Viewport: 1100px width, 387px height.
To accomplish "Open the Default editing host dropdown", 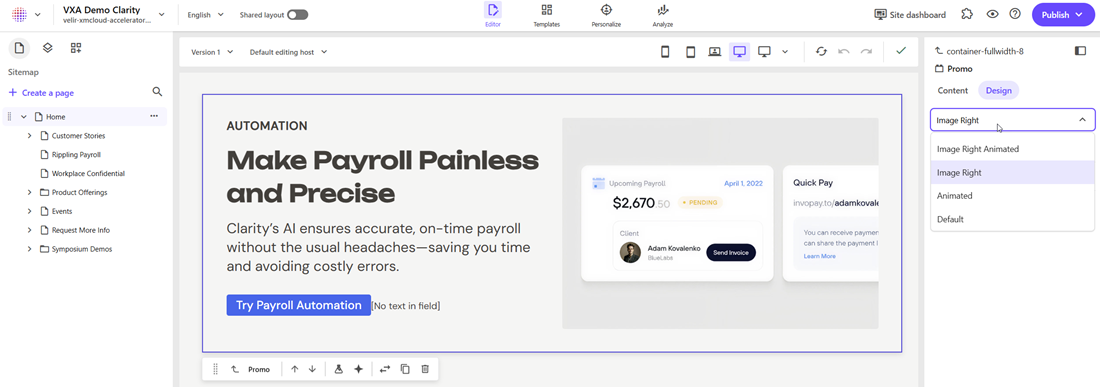I will (x=288, y=52).
